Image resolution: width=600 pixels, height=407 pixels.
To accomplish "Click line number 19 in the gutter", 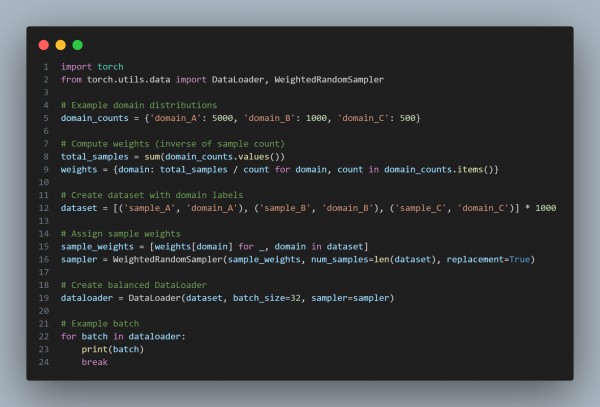I will (x=44, y=298).
